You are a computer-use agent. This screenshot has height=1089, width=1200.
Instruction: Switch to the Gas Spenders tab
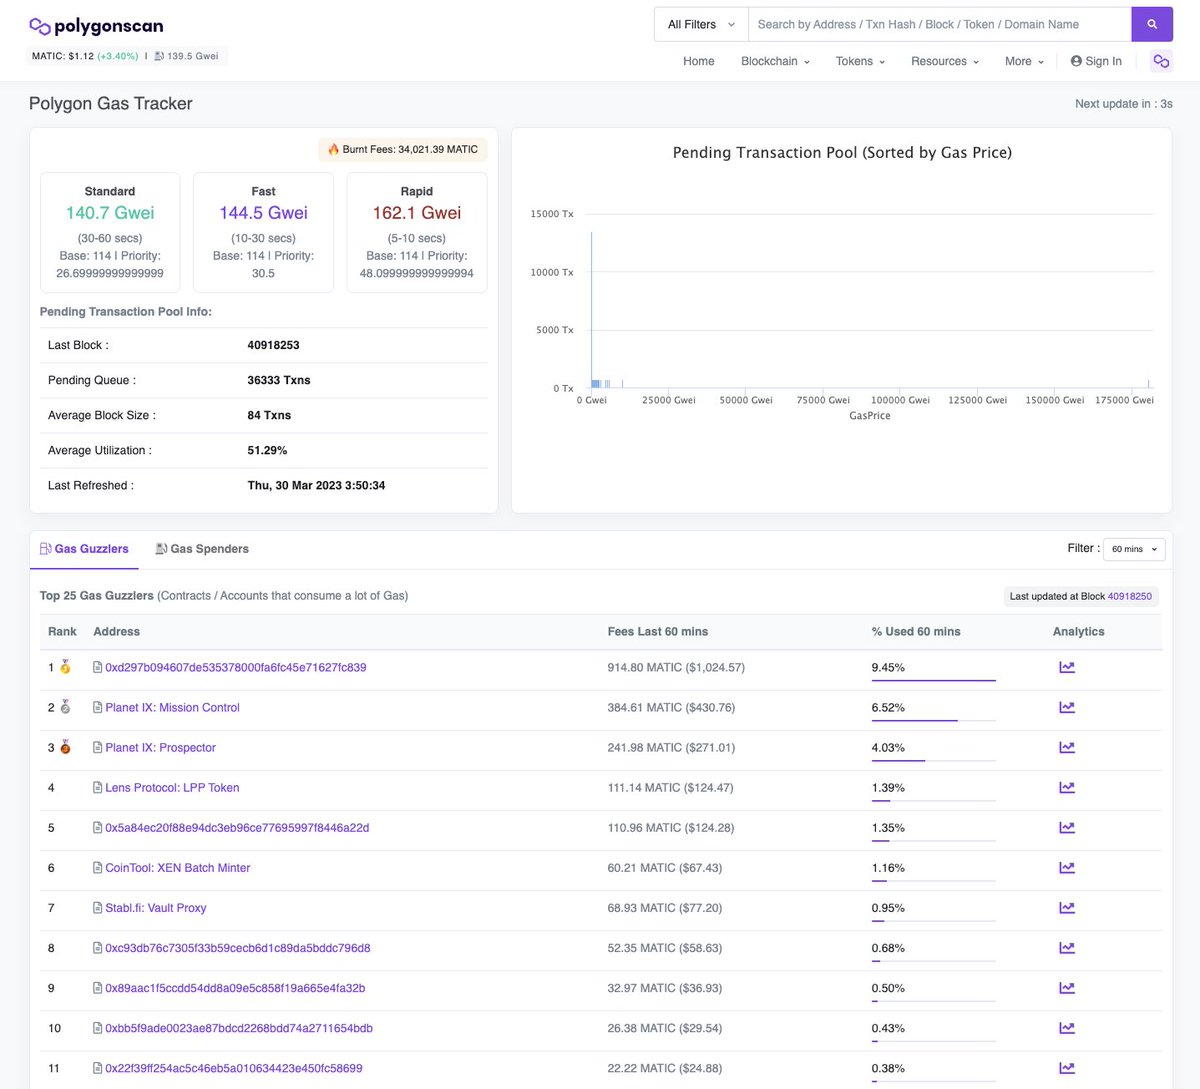click(202, 549)
